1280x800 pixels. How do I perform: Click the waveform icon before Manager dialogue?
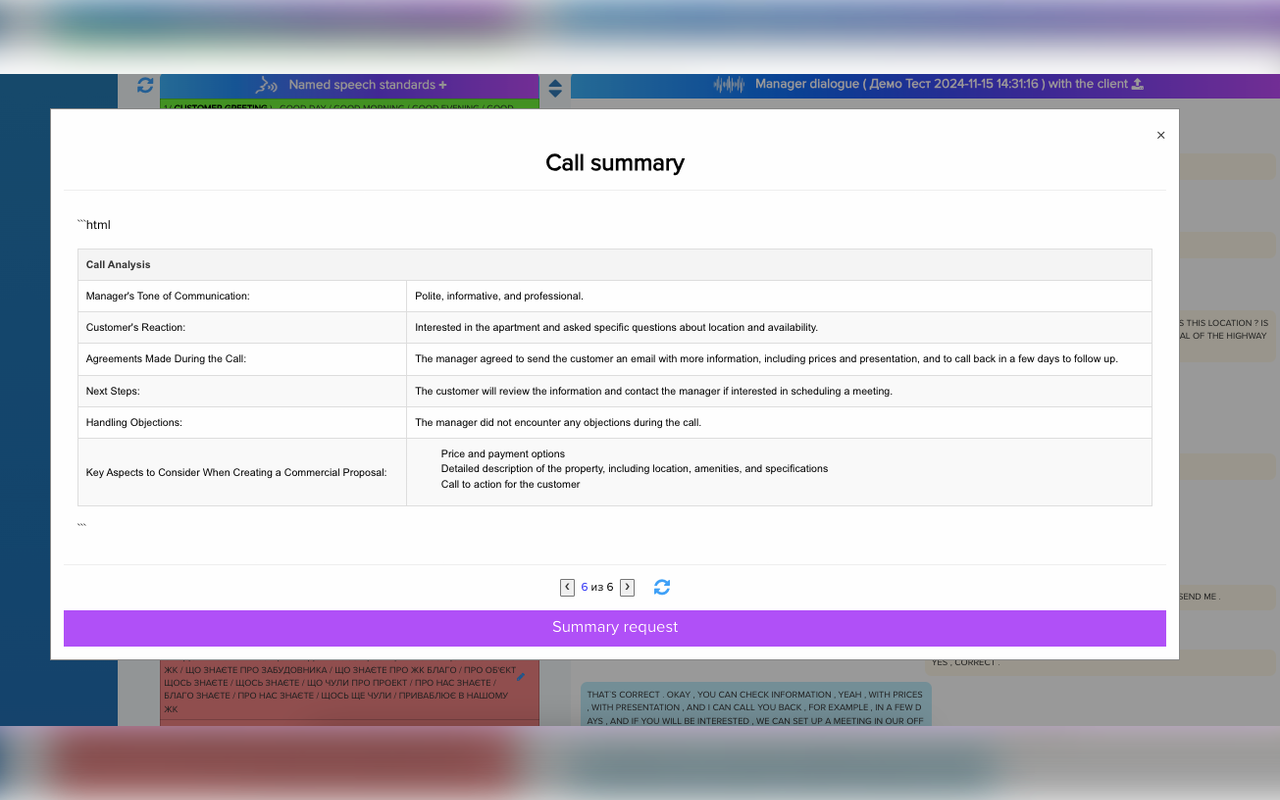[729, 85]
